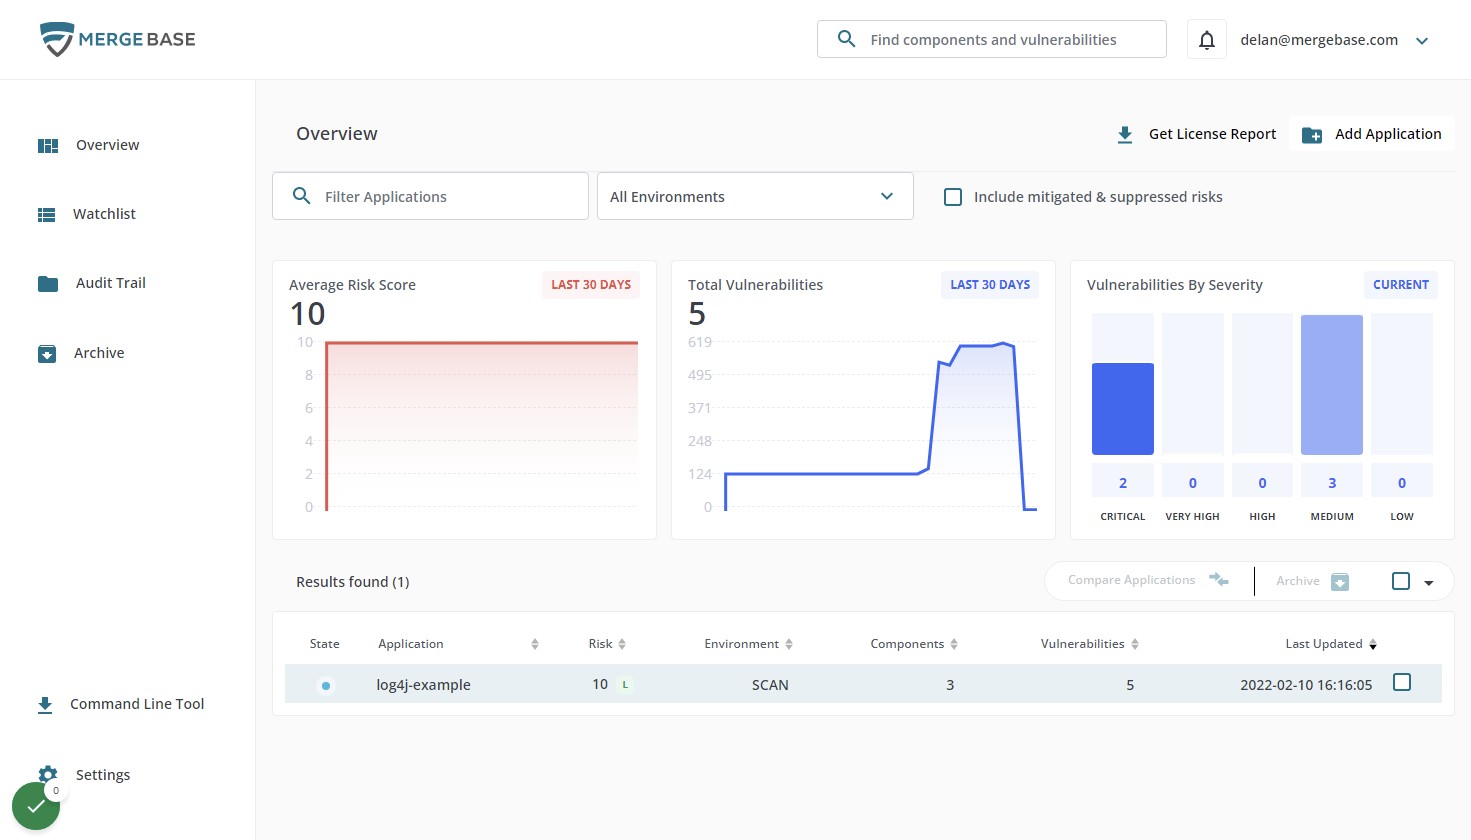This screenshot has height=840, width=1471.
Task: Click the Medium severity bar
Action: [1332, 385]
